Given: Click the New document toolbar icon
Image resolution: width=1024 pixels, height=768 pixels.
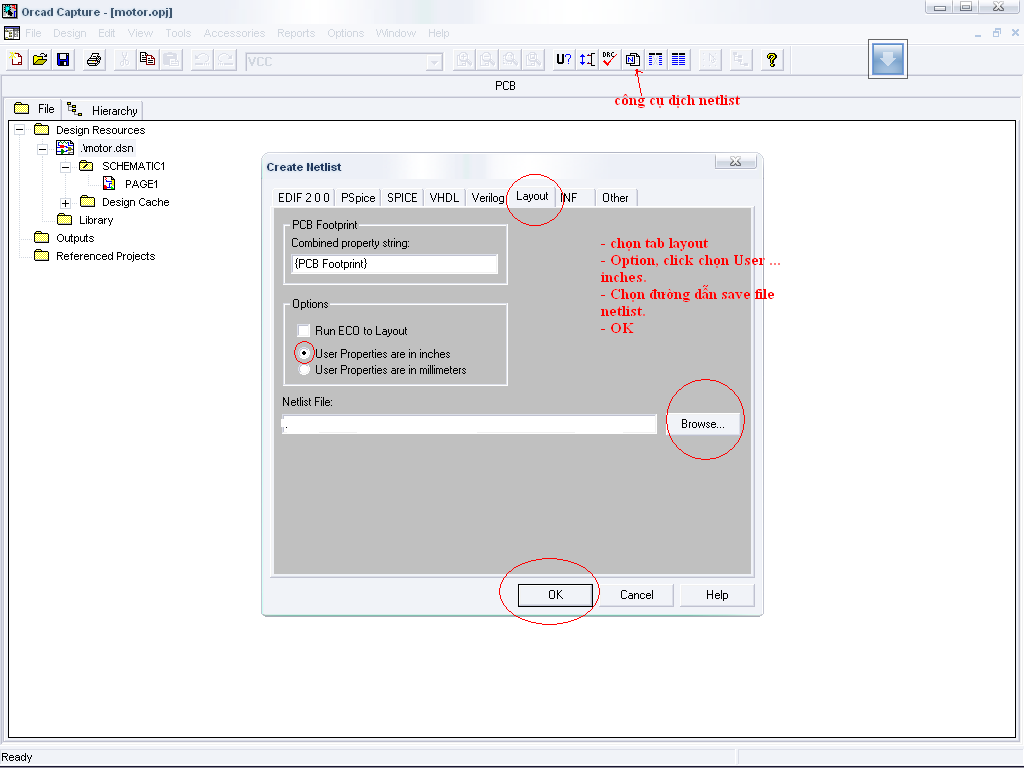Looking at the screenshot, I should coord(16,60).
